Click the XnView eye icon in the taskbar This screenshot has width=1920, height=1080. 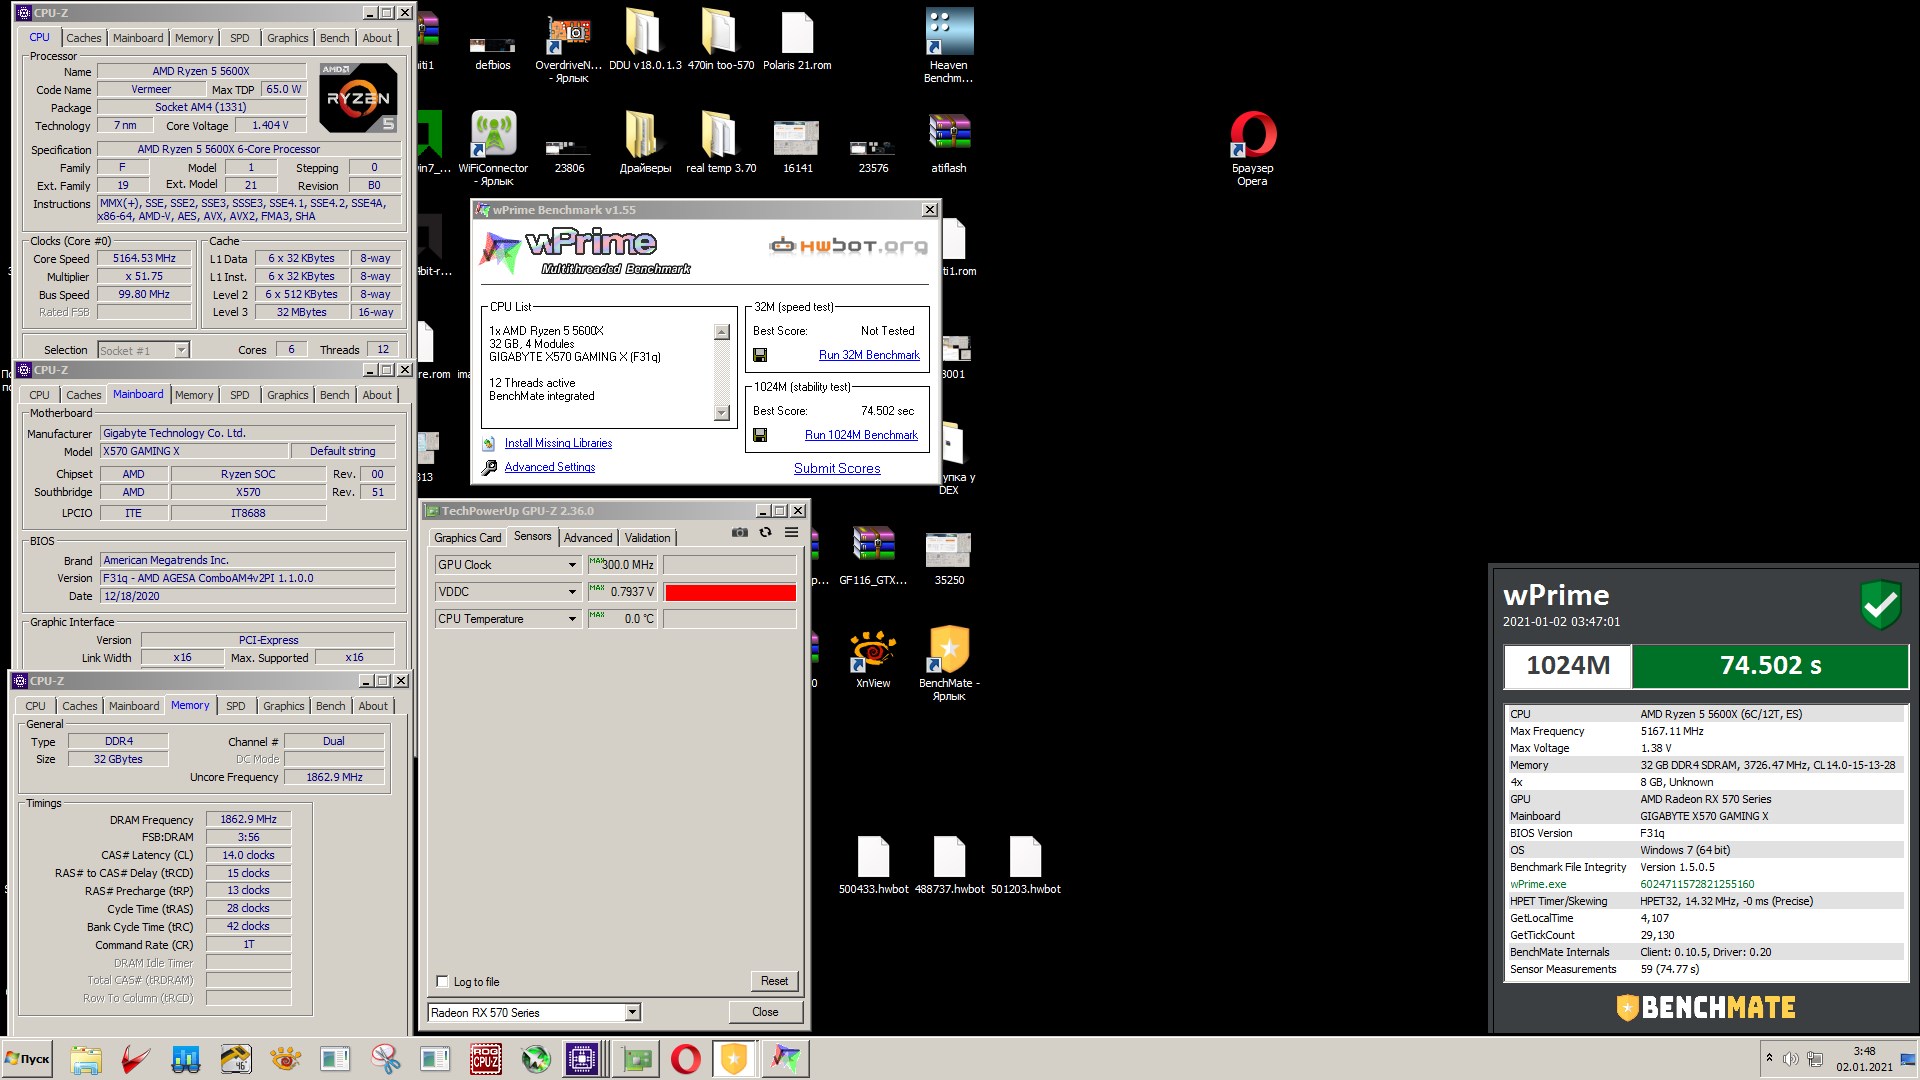tap(285, 1059)
